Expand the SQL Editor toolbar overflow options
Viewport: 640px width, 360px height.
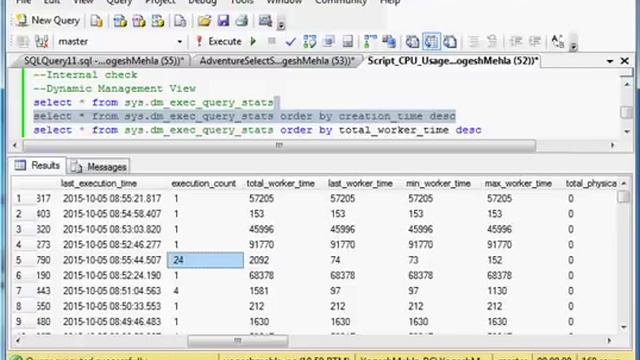(573, 47)
